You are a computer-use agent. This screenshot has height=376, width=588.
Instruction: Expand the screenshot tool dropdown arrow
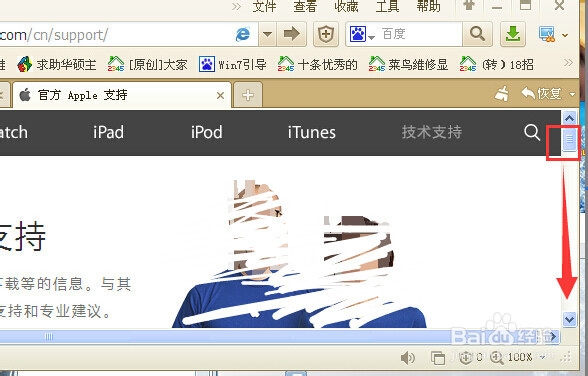pyautogui.click(x=565, y=35)
